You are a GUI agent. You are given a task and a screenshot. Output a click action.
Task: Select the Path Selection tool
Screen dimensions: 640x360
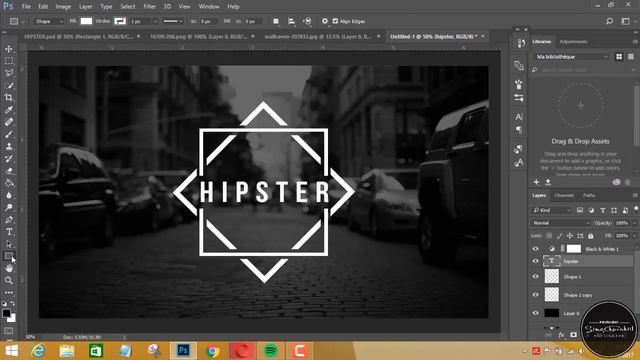[9, 244]
